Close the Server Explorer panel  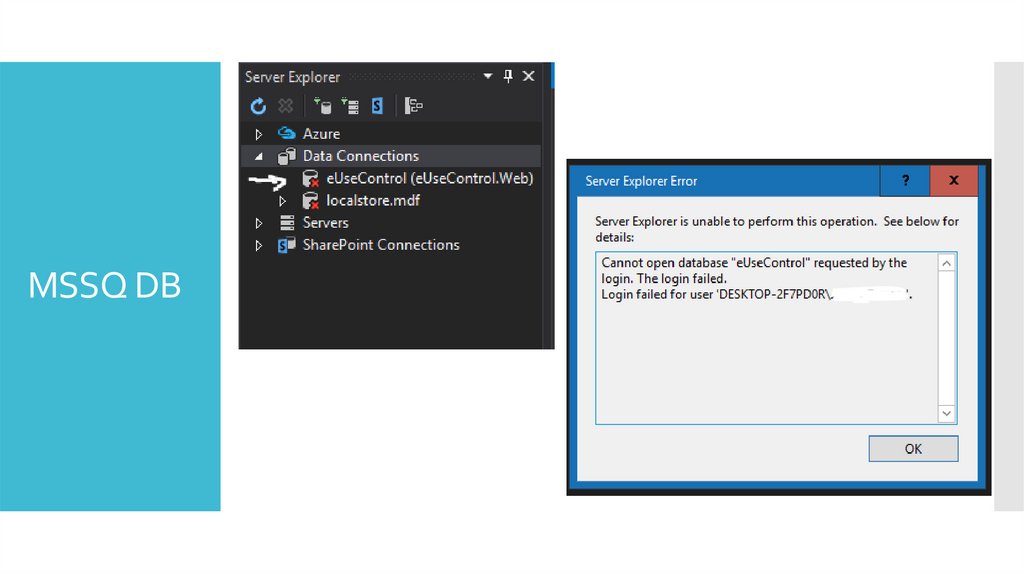click(x=528, y=76)
